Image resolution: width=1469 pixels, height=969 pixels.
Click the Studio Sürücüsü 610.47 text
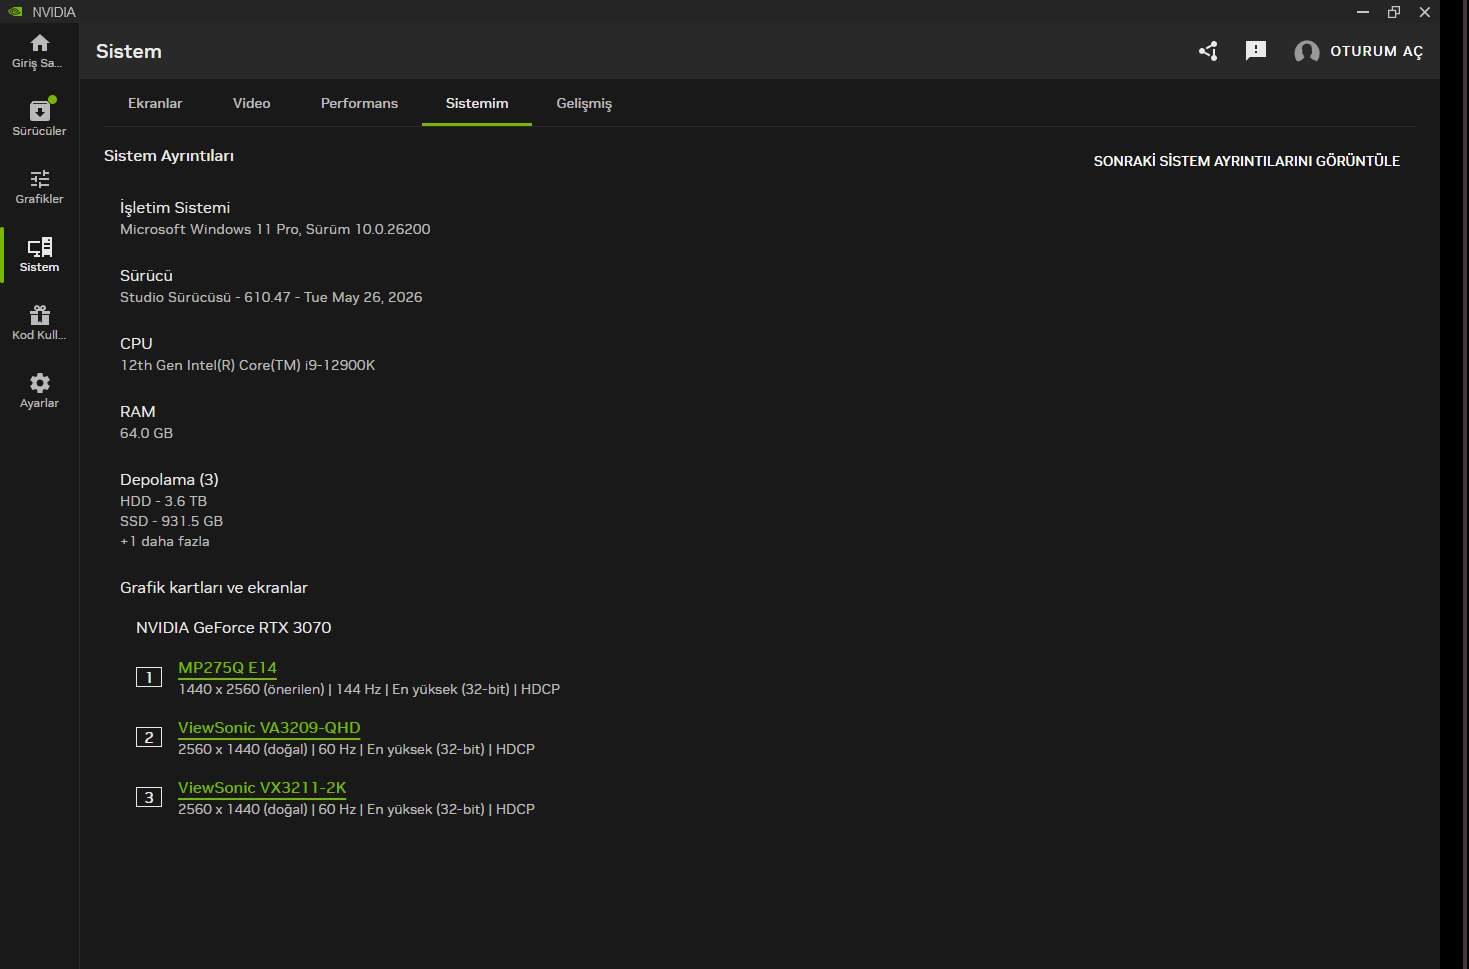pos(271,297)
